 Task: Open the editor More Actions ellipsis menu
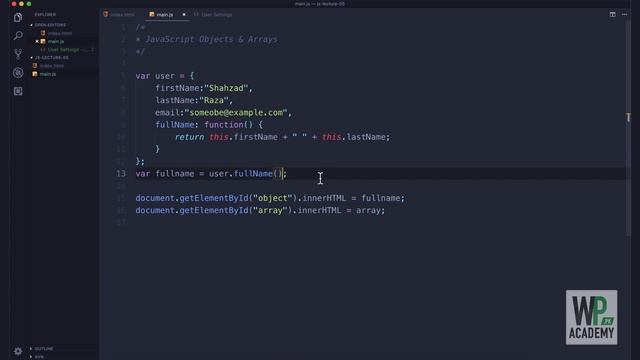pyautogui.click(x=624, y=14)
